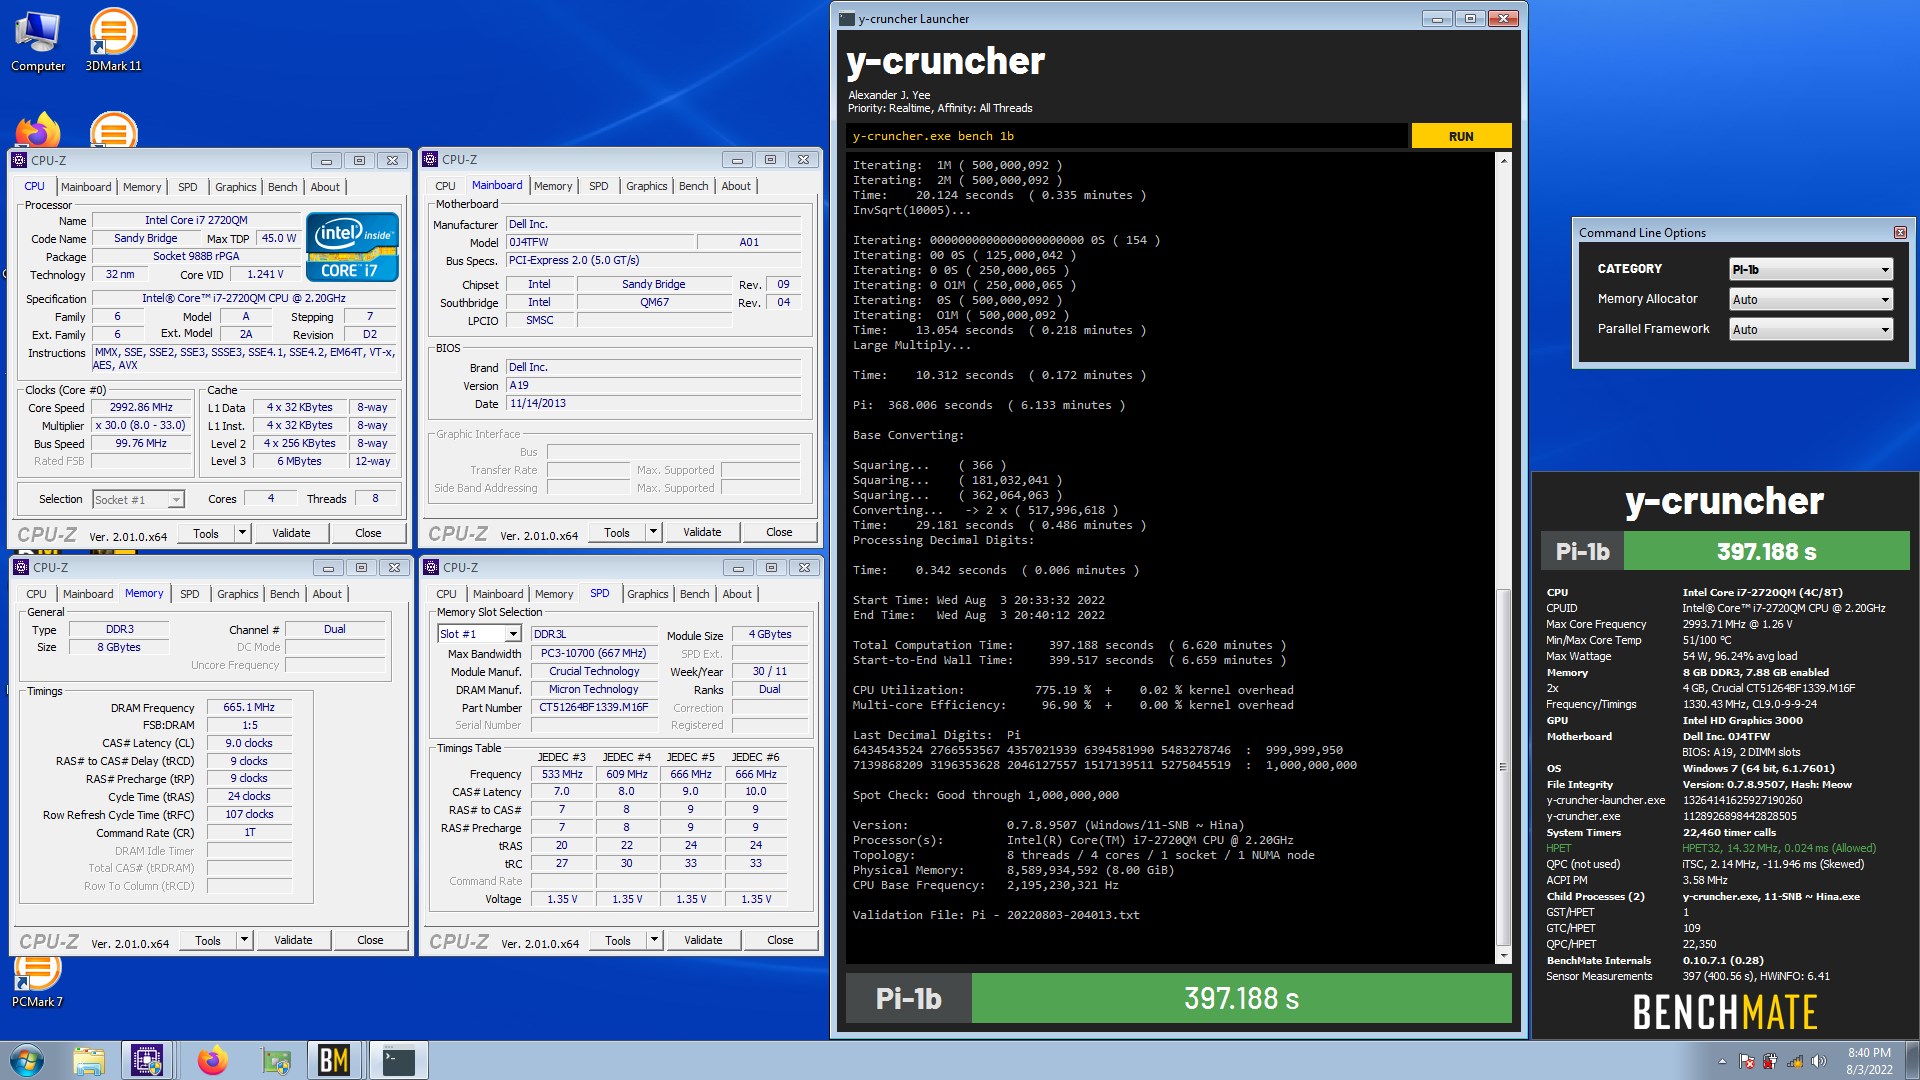Click the y-cruncher.exe bench 1b command field
The width and height of the screenshot is (1920, 1080).
[1127, 136]
